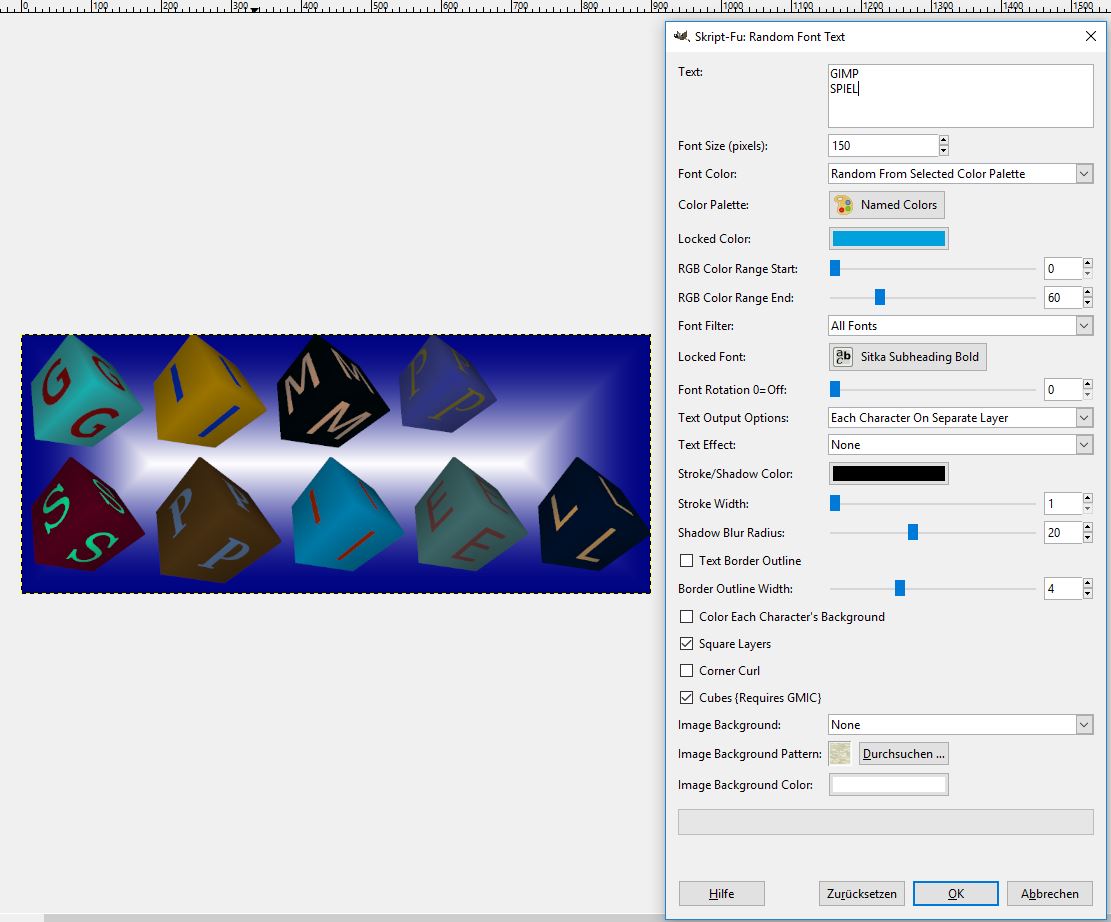Enable the Corner Curl checkbox
Image resolution: width=1111 pixels, height=922 pixels.
[x=686, y=671]
